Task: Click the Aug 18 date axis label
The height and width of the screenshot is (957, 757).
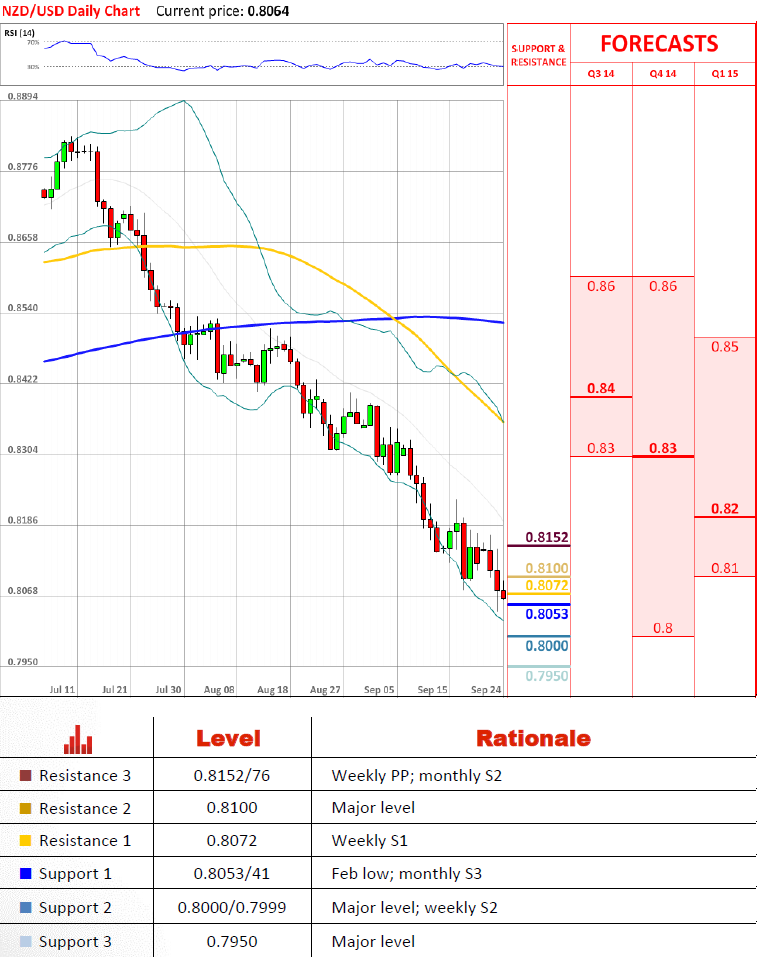Action: (272, 689)
